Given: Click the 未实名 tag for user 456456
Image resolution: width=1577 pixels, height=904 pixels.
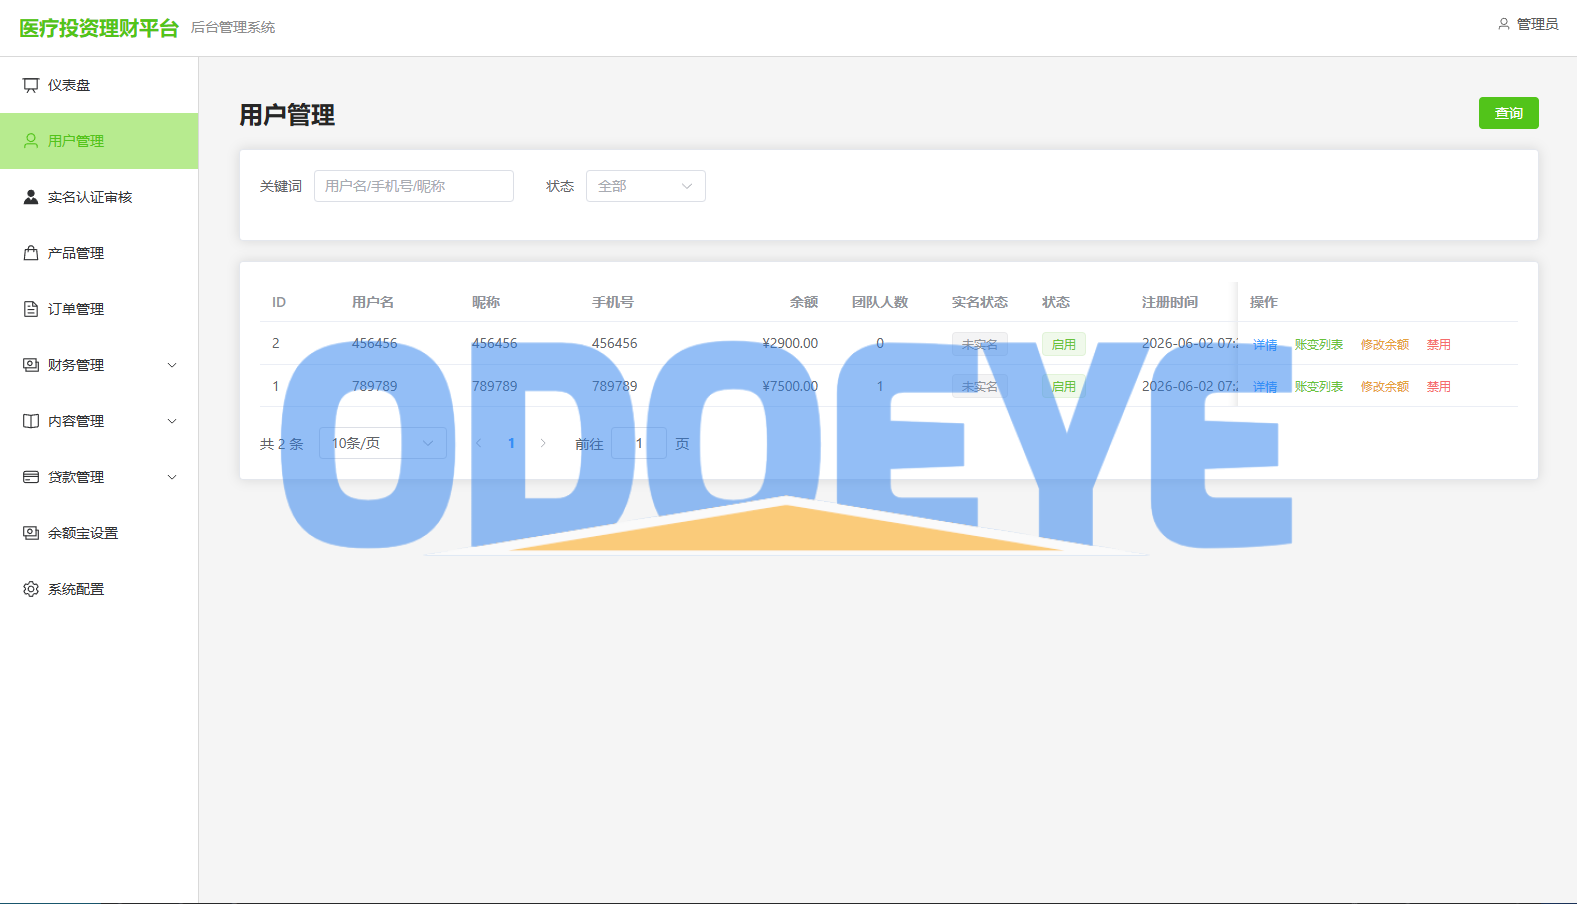Looking at the screenshot, I should (980, 344).
